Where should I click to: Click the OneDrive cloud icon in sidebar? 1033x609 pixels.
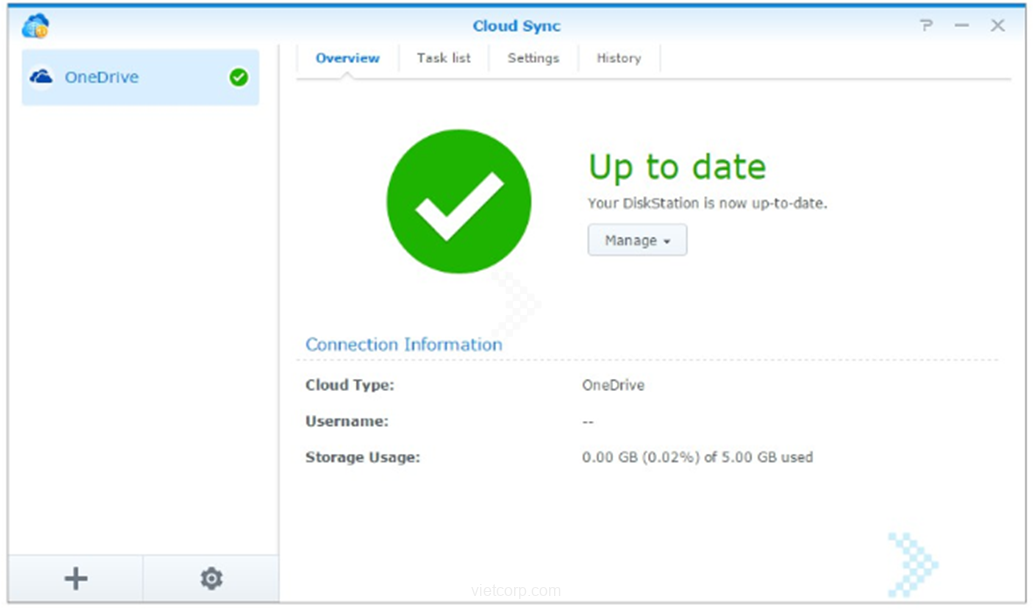pos(41,77)
